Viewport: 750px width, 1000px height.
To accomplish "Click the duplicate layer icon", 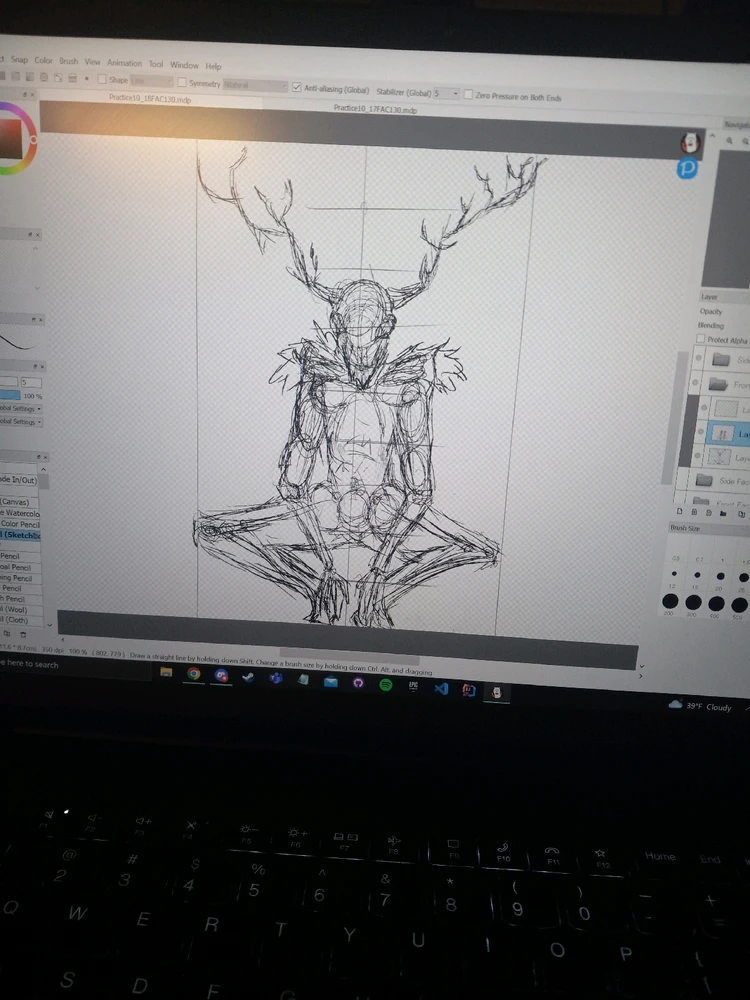I will 742,513.
